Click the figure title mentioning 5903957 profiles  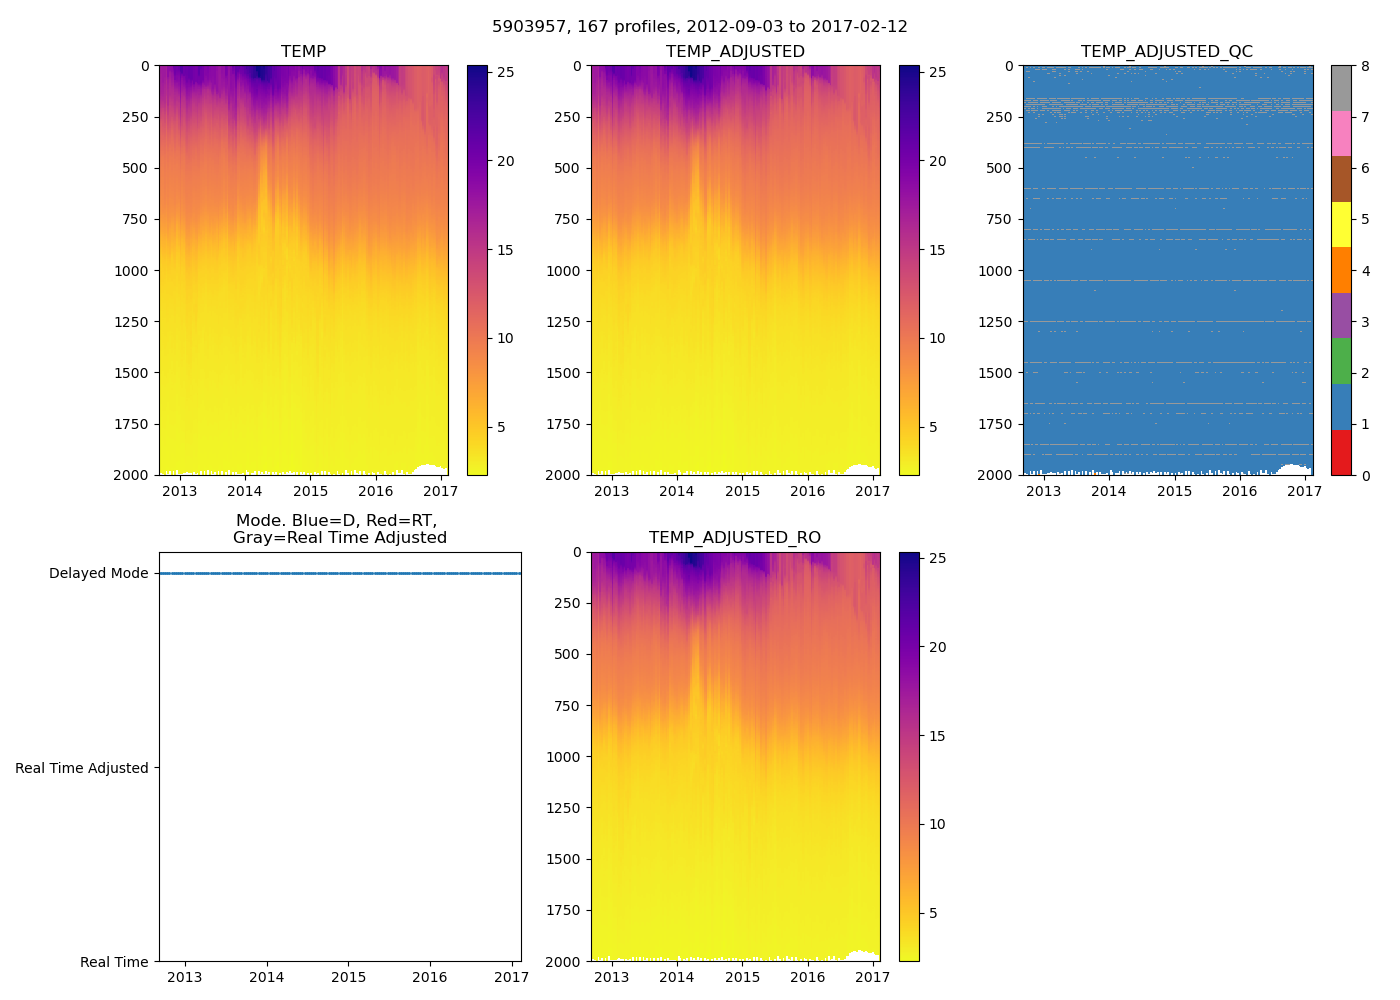tap(699, 27)
